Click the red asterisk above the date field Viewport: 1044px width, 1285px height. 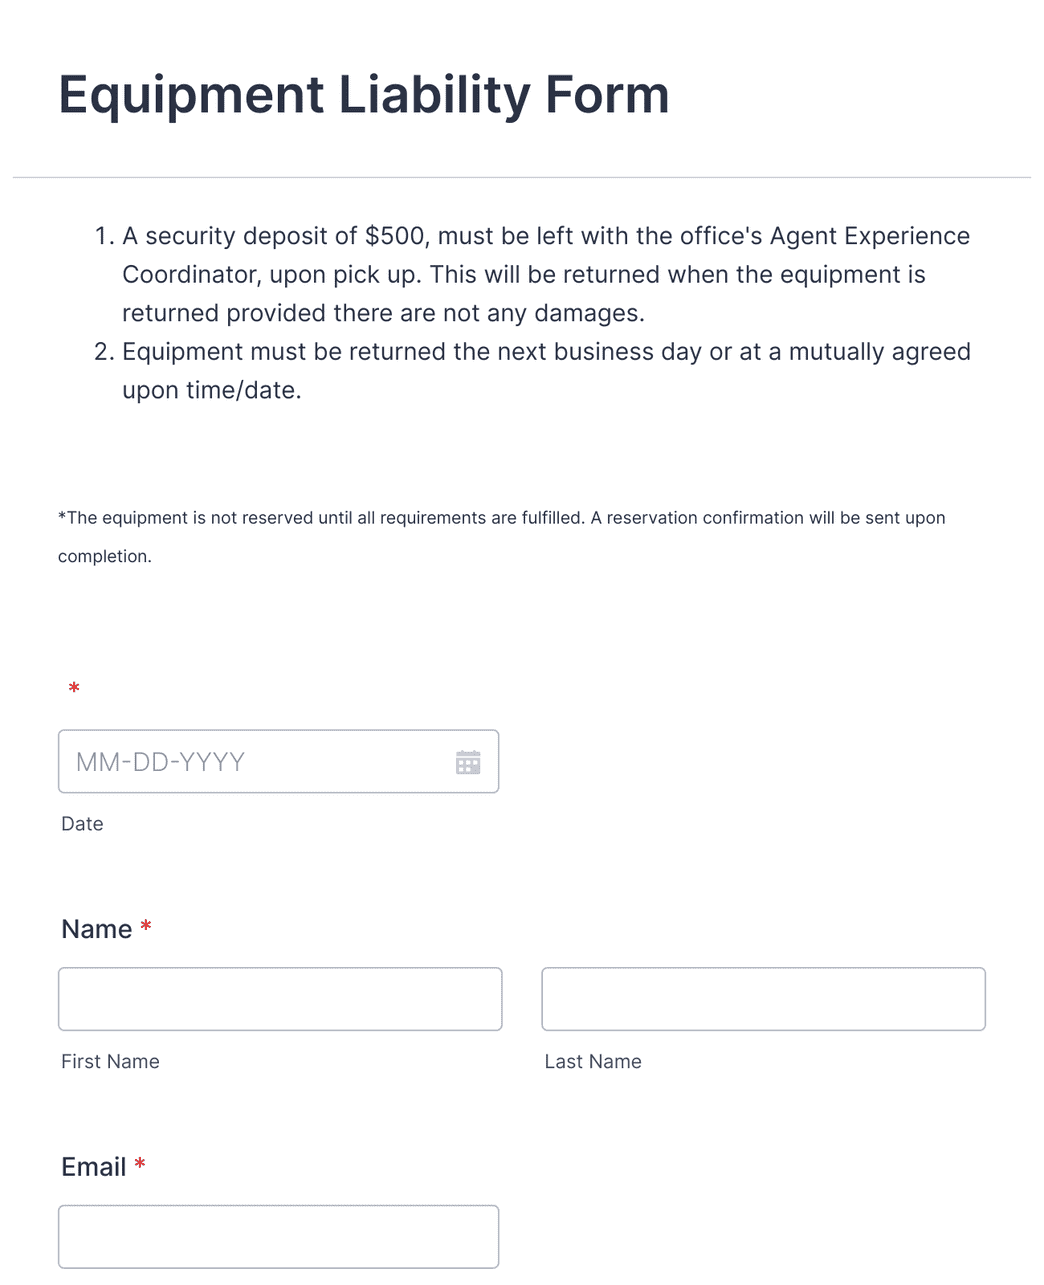(x=74, y=689)
